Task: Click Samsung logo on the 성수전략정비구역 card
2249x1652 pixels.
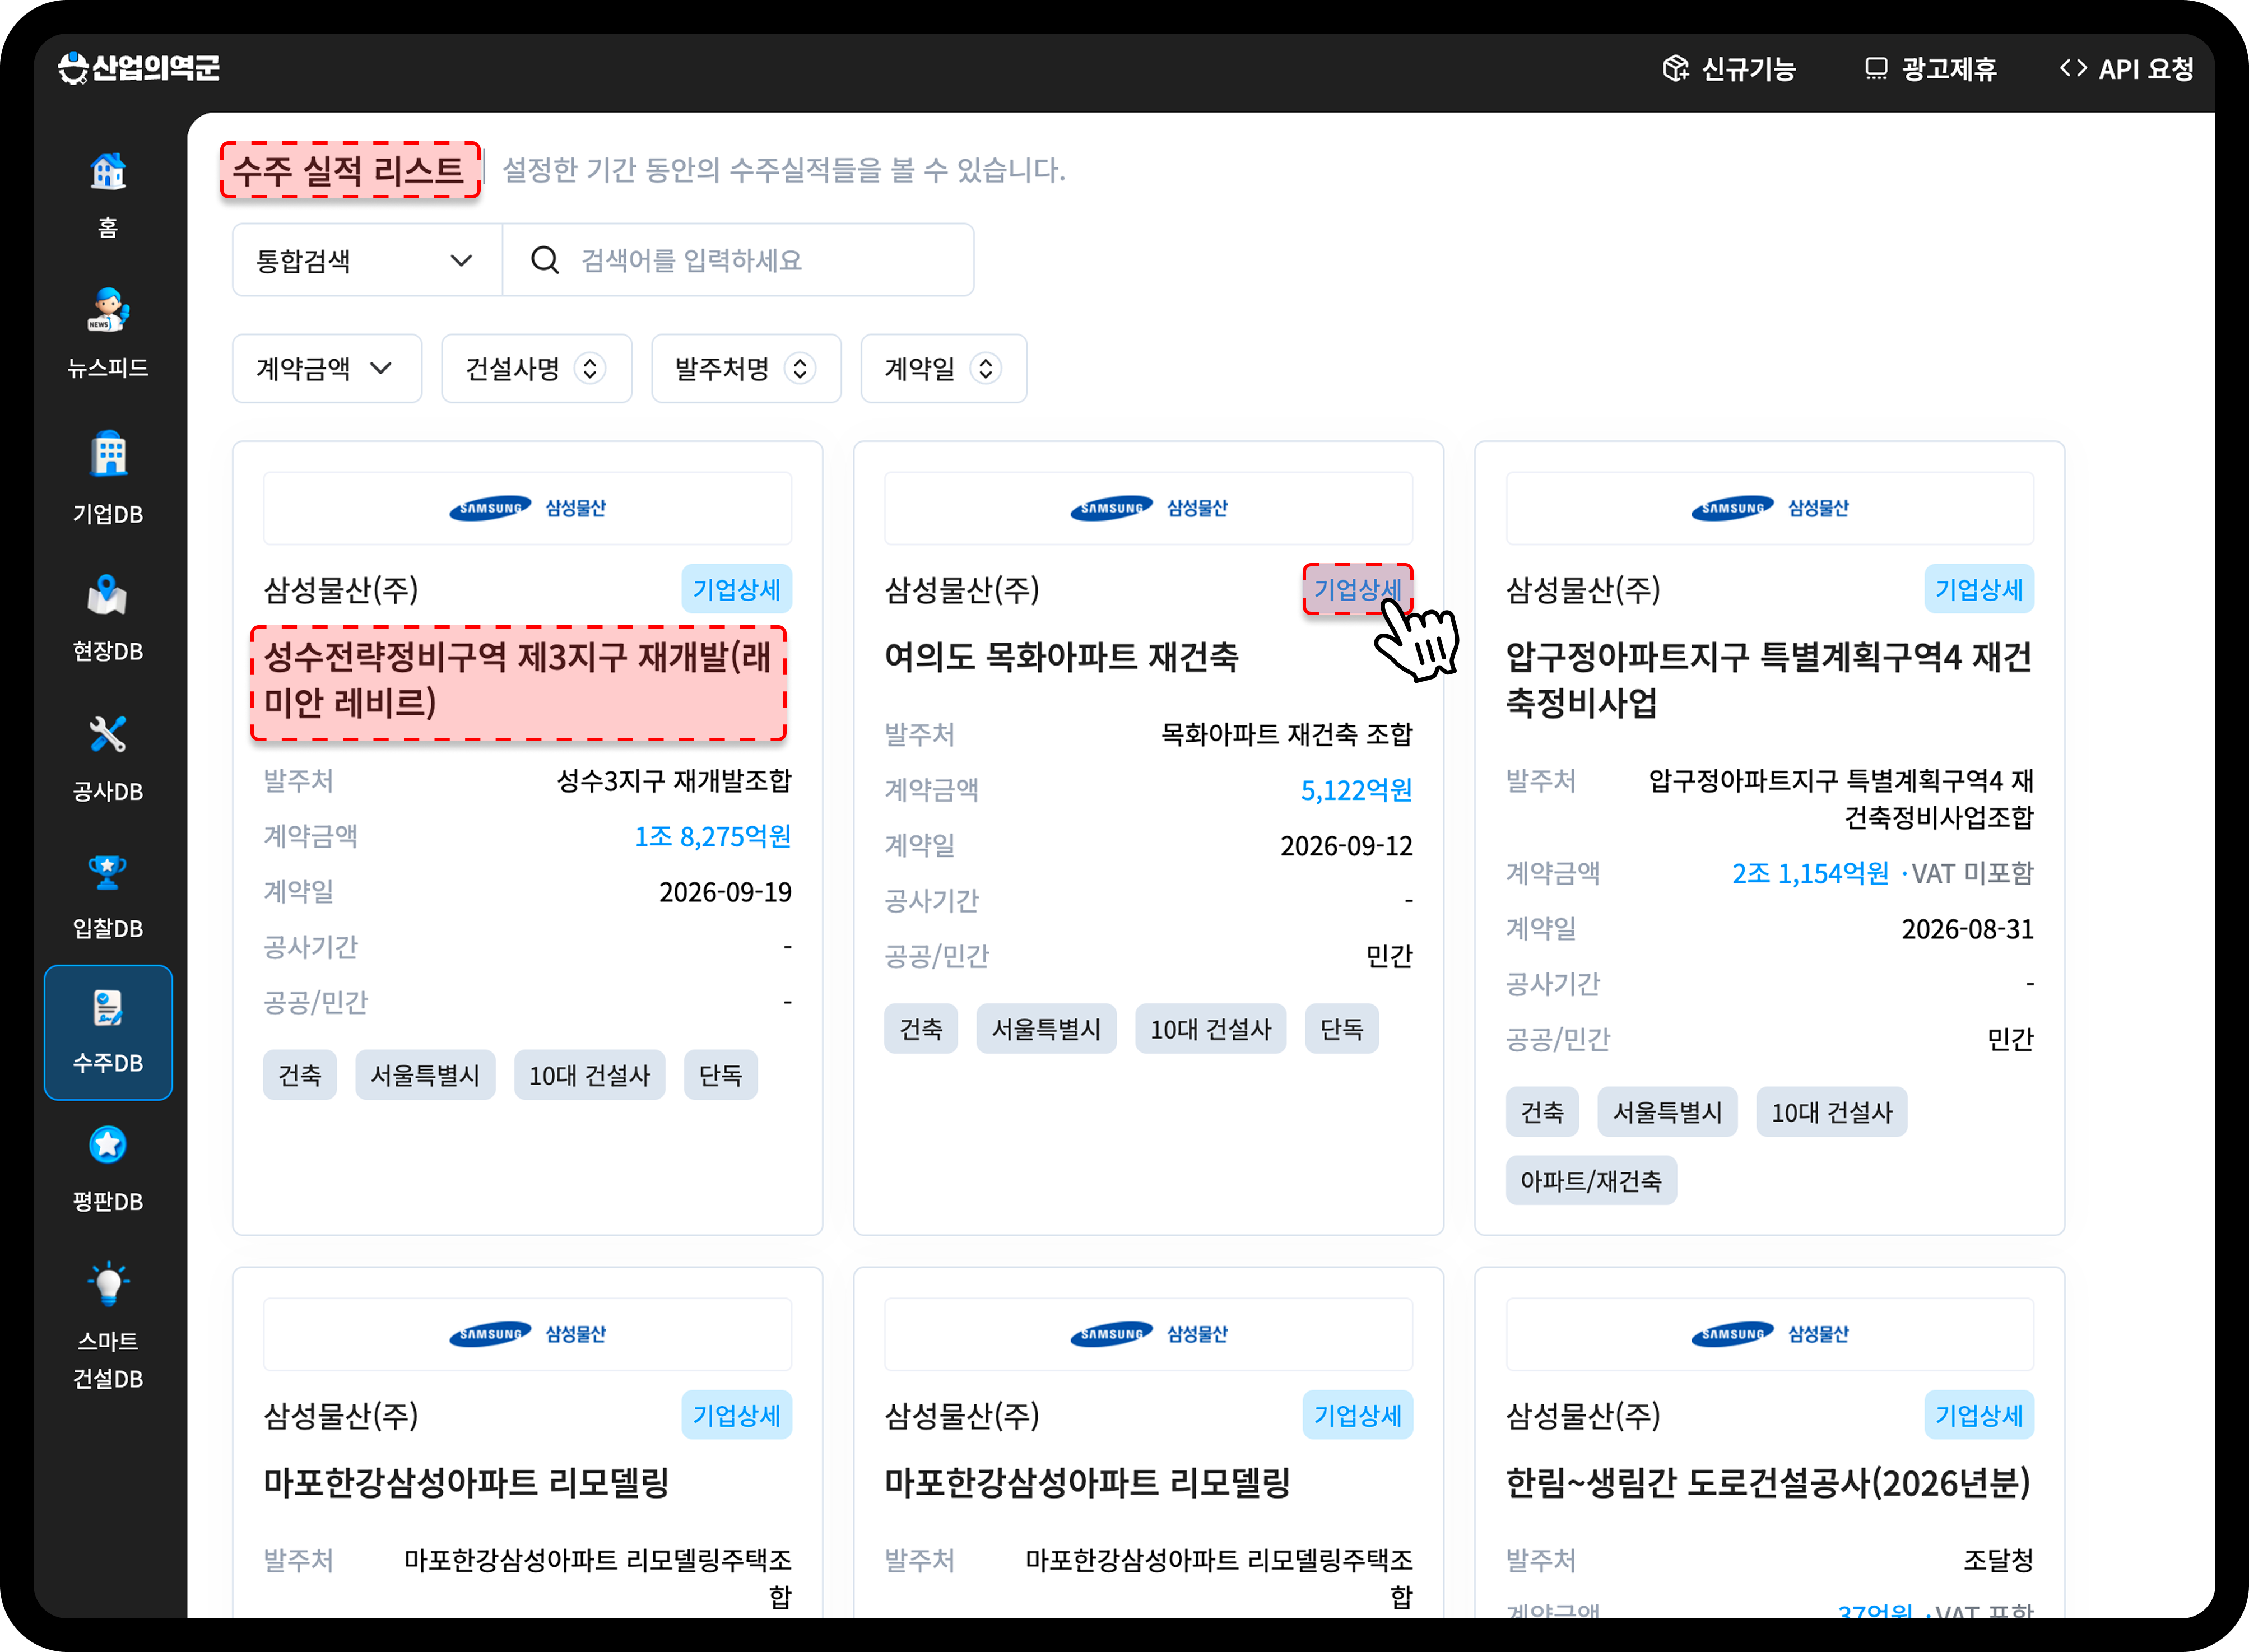Action: [527, 508]
